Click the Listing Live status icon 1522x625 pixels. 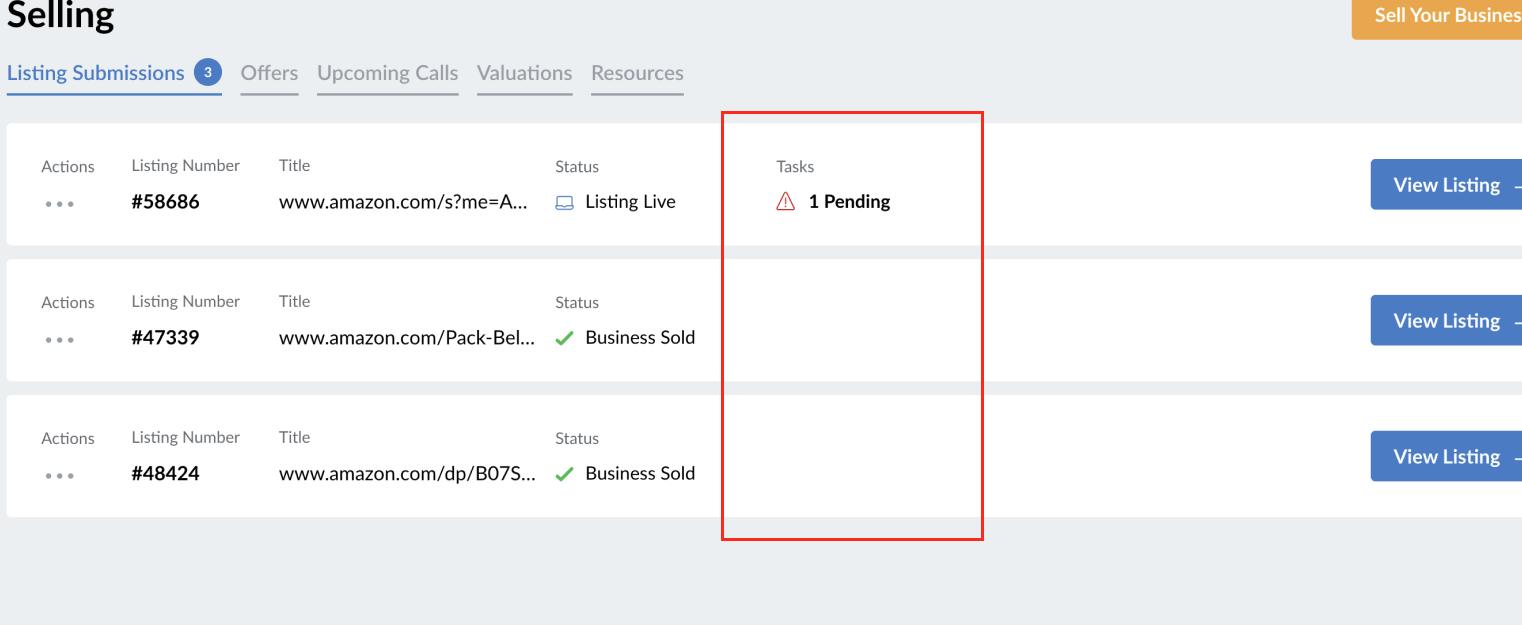(x=565, y=203)
